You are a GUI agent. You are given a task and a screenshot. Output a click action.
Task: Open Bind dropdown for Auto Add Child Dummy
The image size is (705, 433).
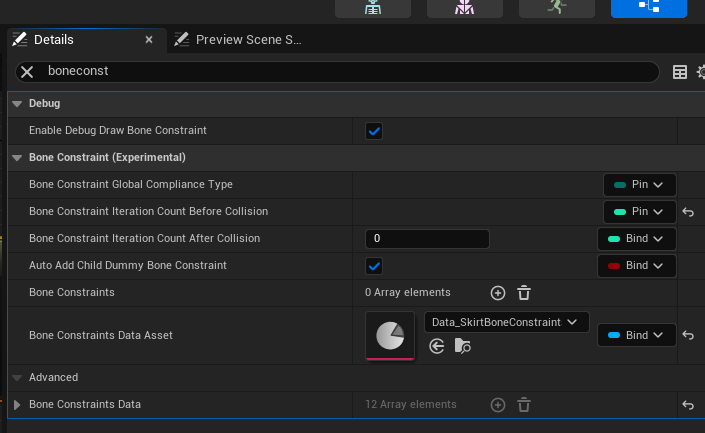click(637, 266)
